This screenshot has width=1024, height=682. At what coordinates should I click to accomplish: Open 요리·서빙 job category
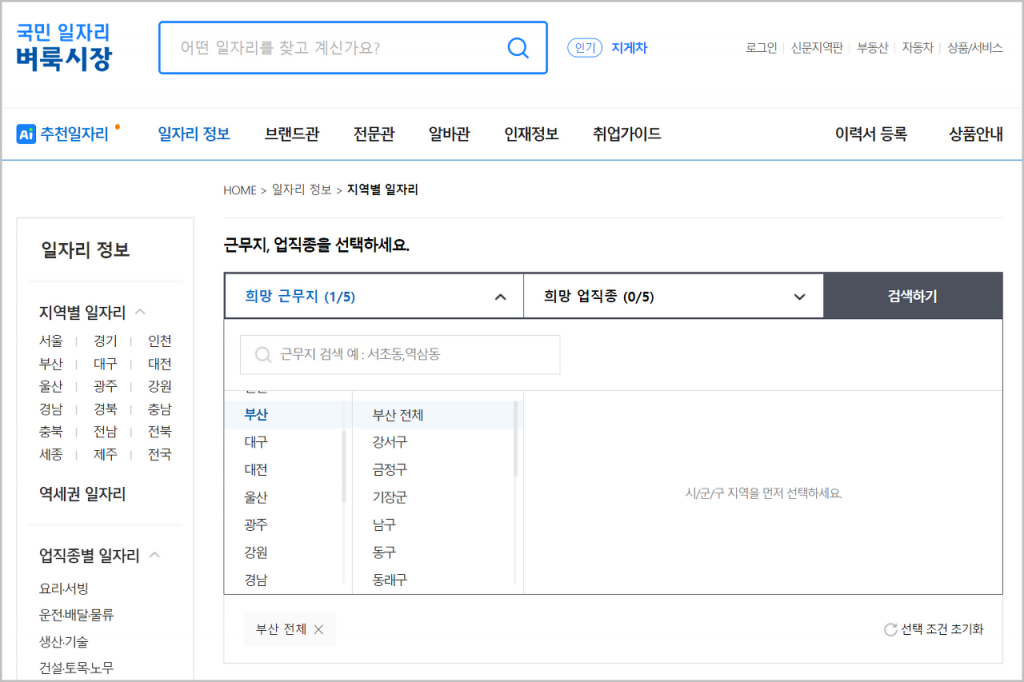[63, 589]
